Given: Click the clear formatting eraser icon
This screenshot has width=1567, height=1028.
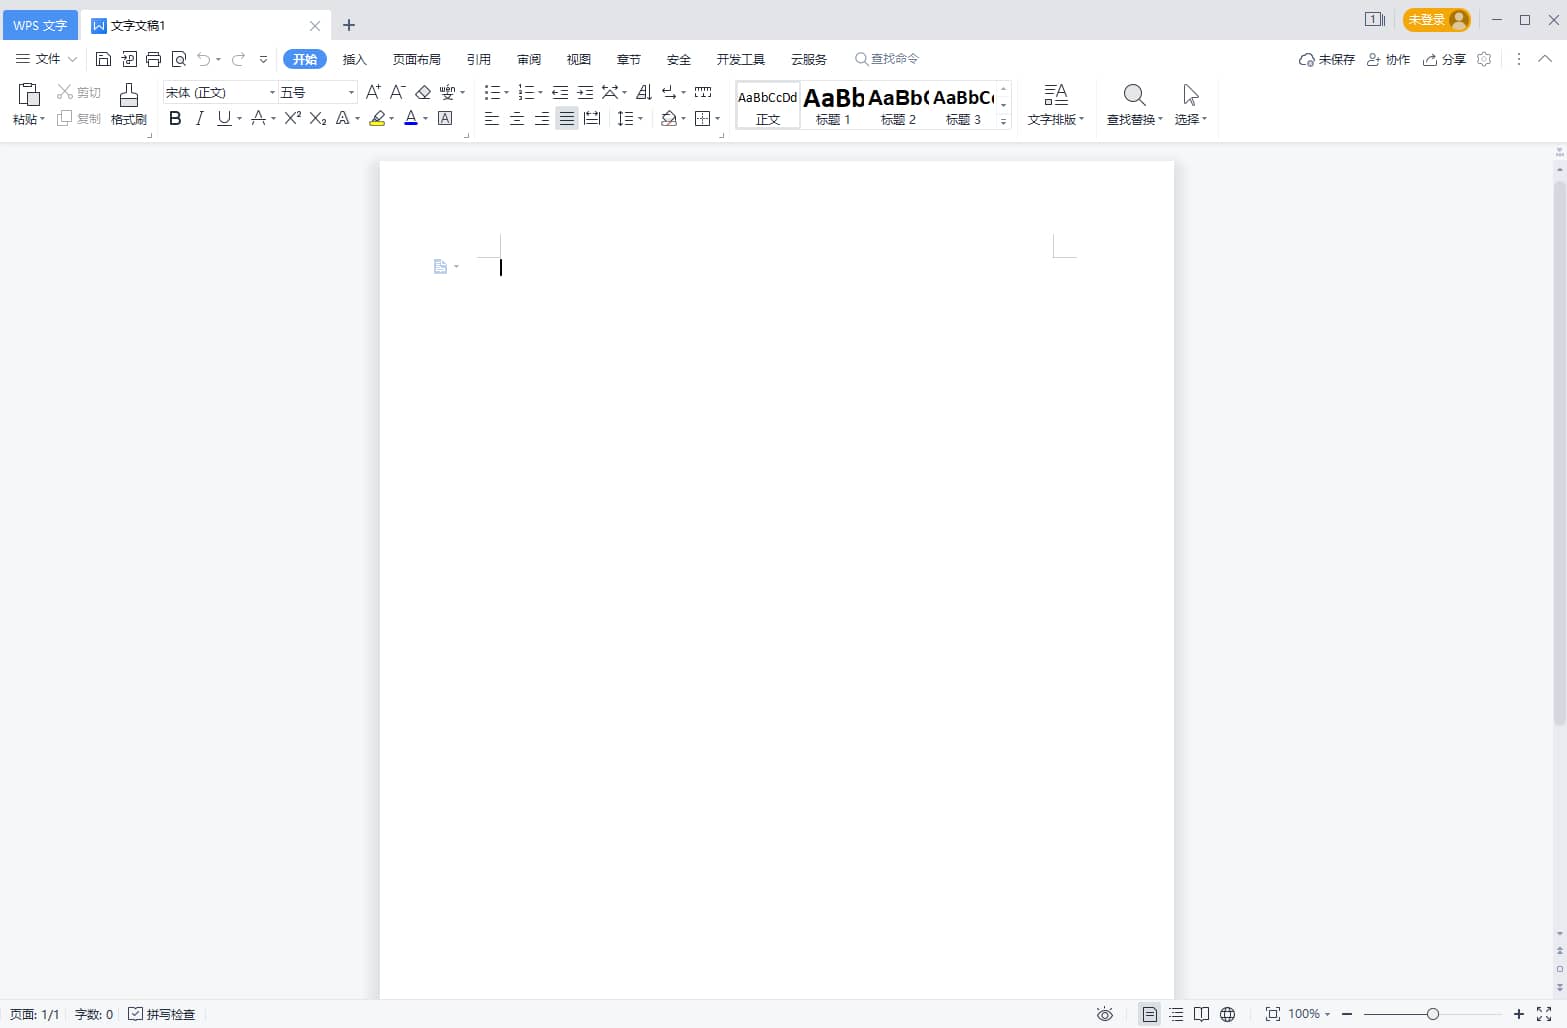Looking at the screenshot, I should (x=423, y=92).
